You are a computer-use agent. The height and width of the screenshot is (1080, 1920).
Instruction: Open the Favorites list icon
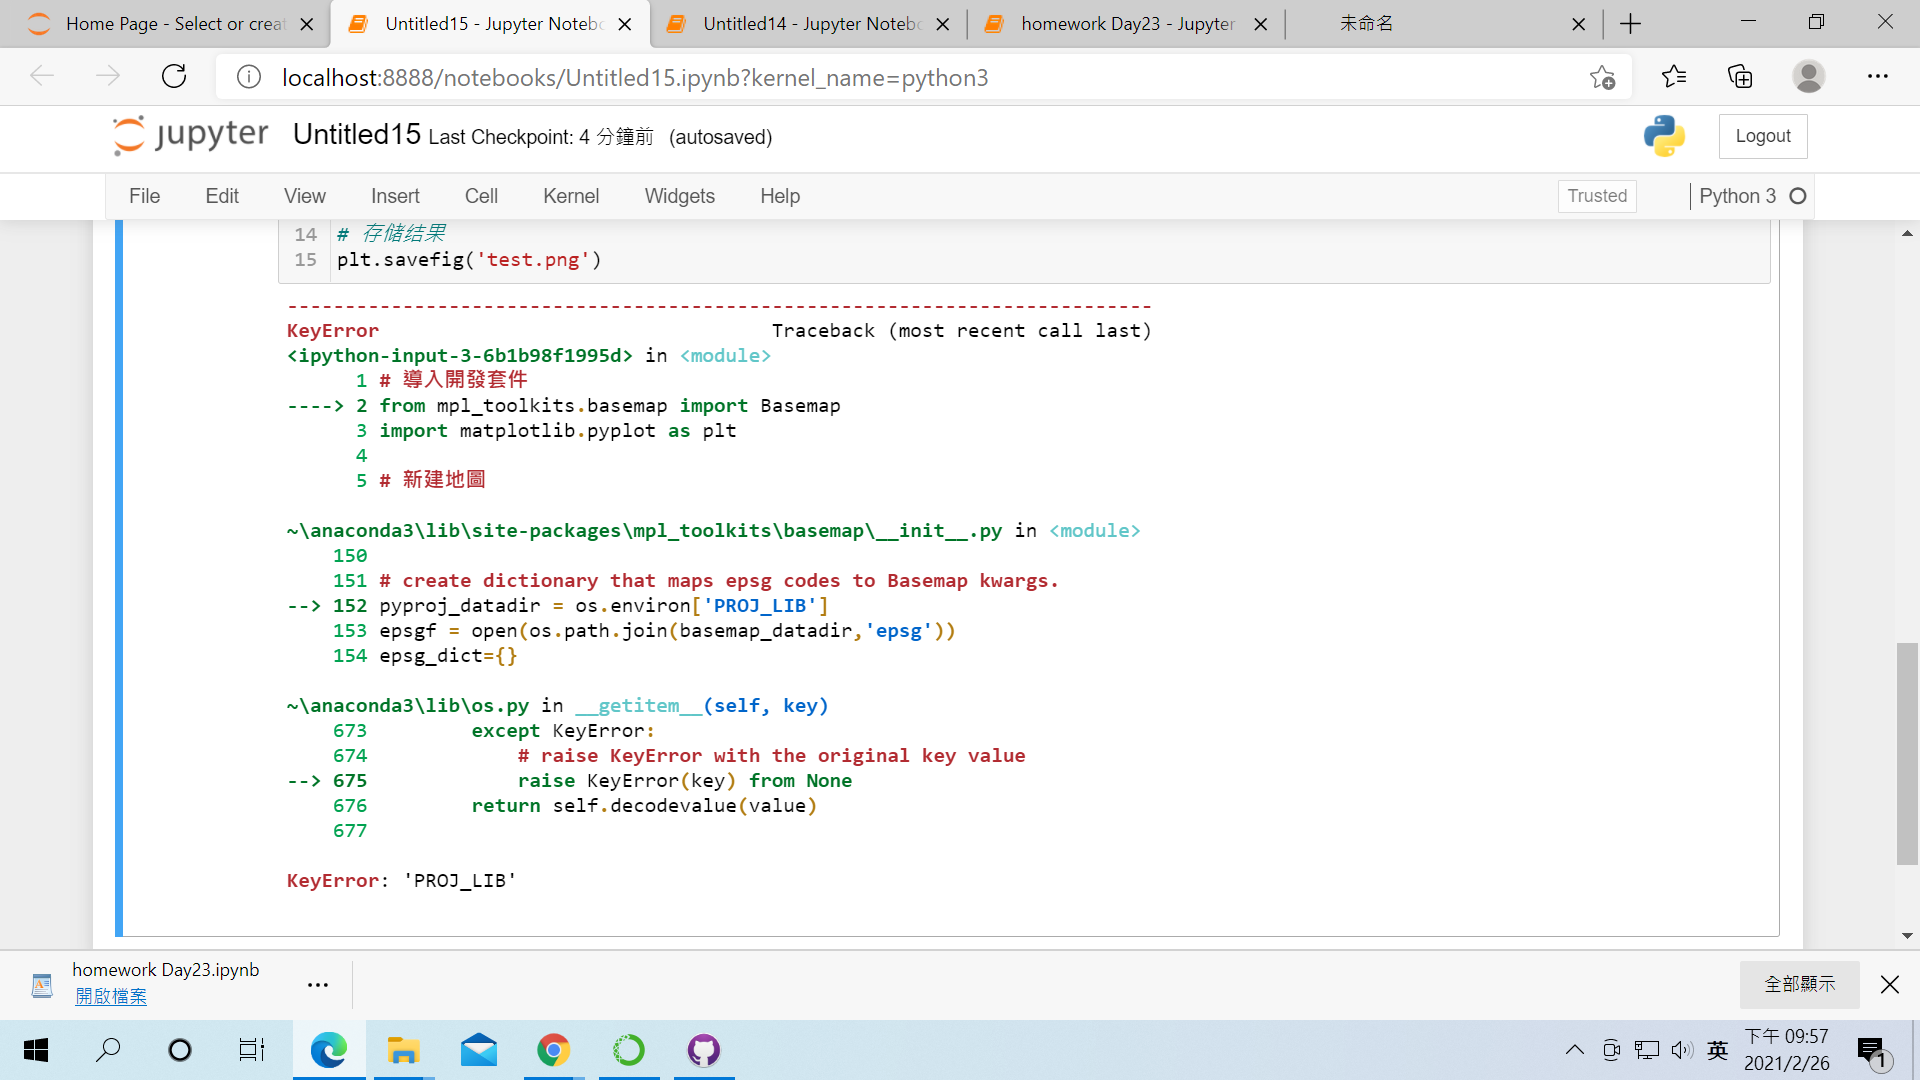tap(1673, 77)
